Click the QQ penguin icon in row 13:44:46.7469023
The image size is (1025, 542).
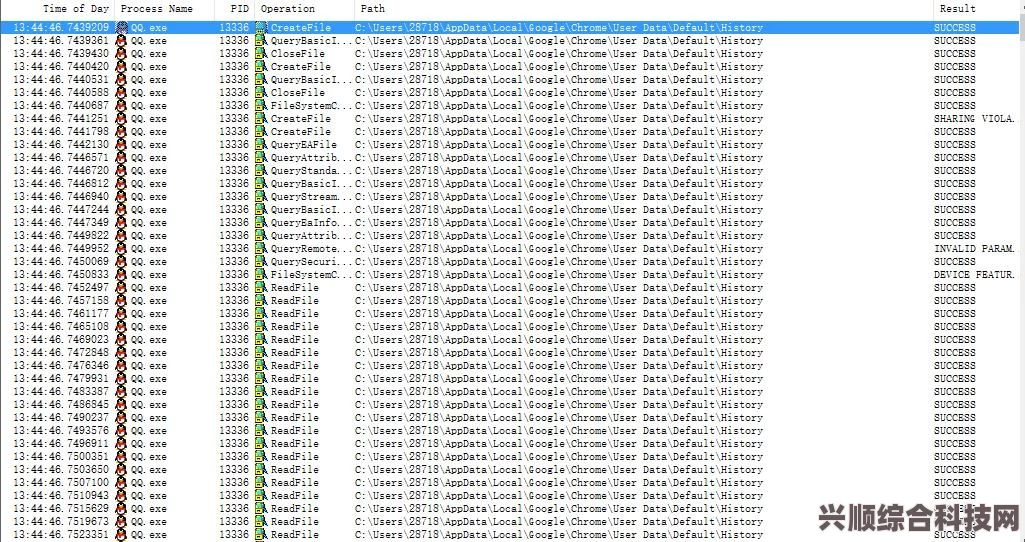(x=121, y=339)
